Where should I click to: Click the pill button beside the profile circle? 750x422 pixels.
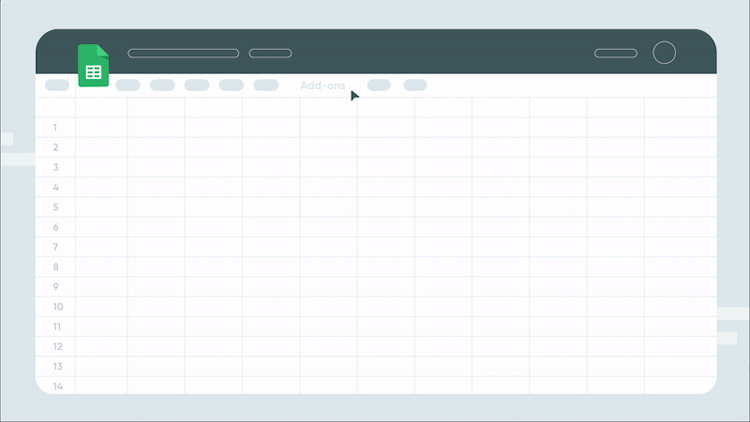616,53
